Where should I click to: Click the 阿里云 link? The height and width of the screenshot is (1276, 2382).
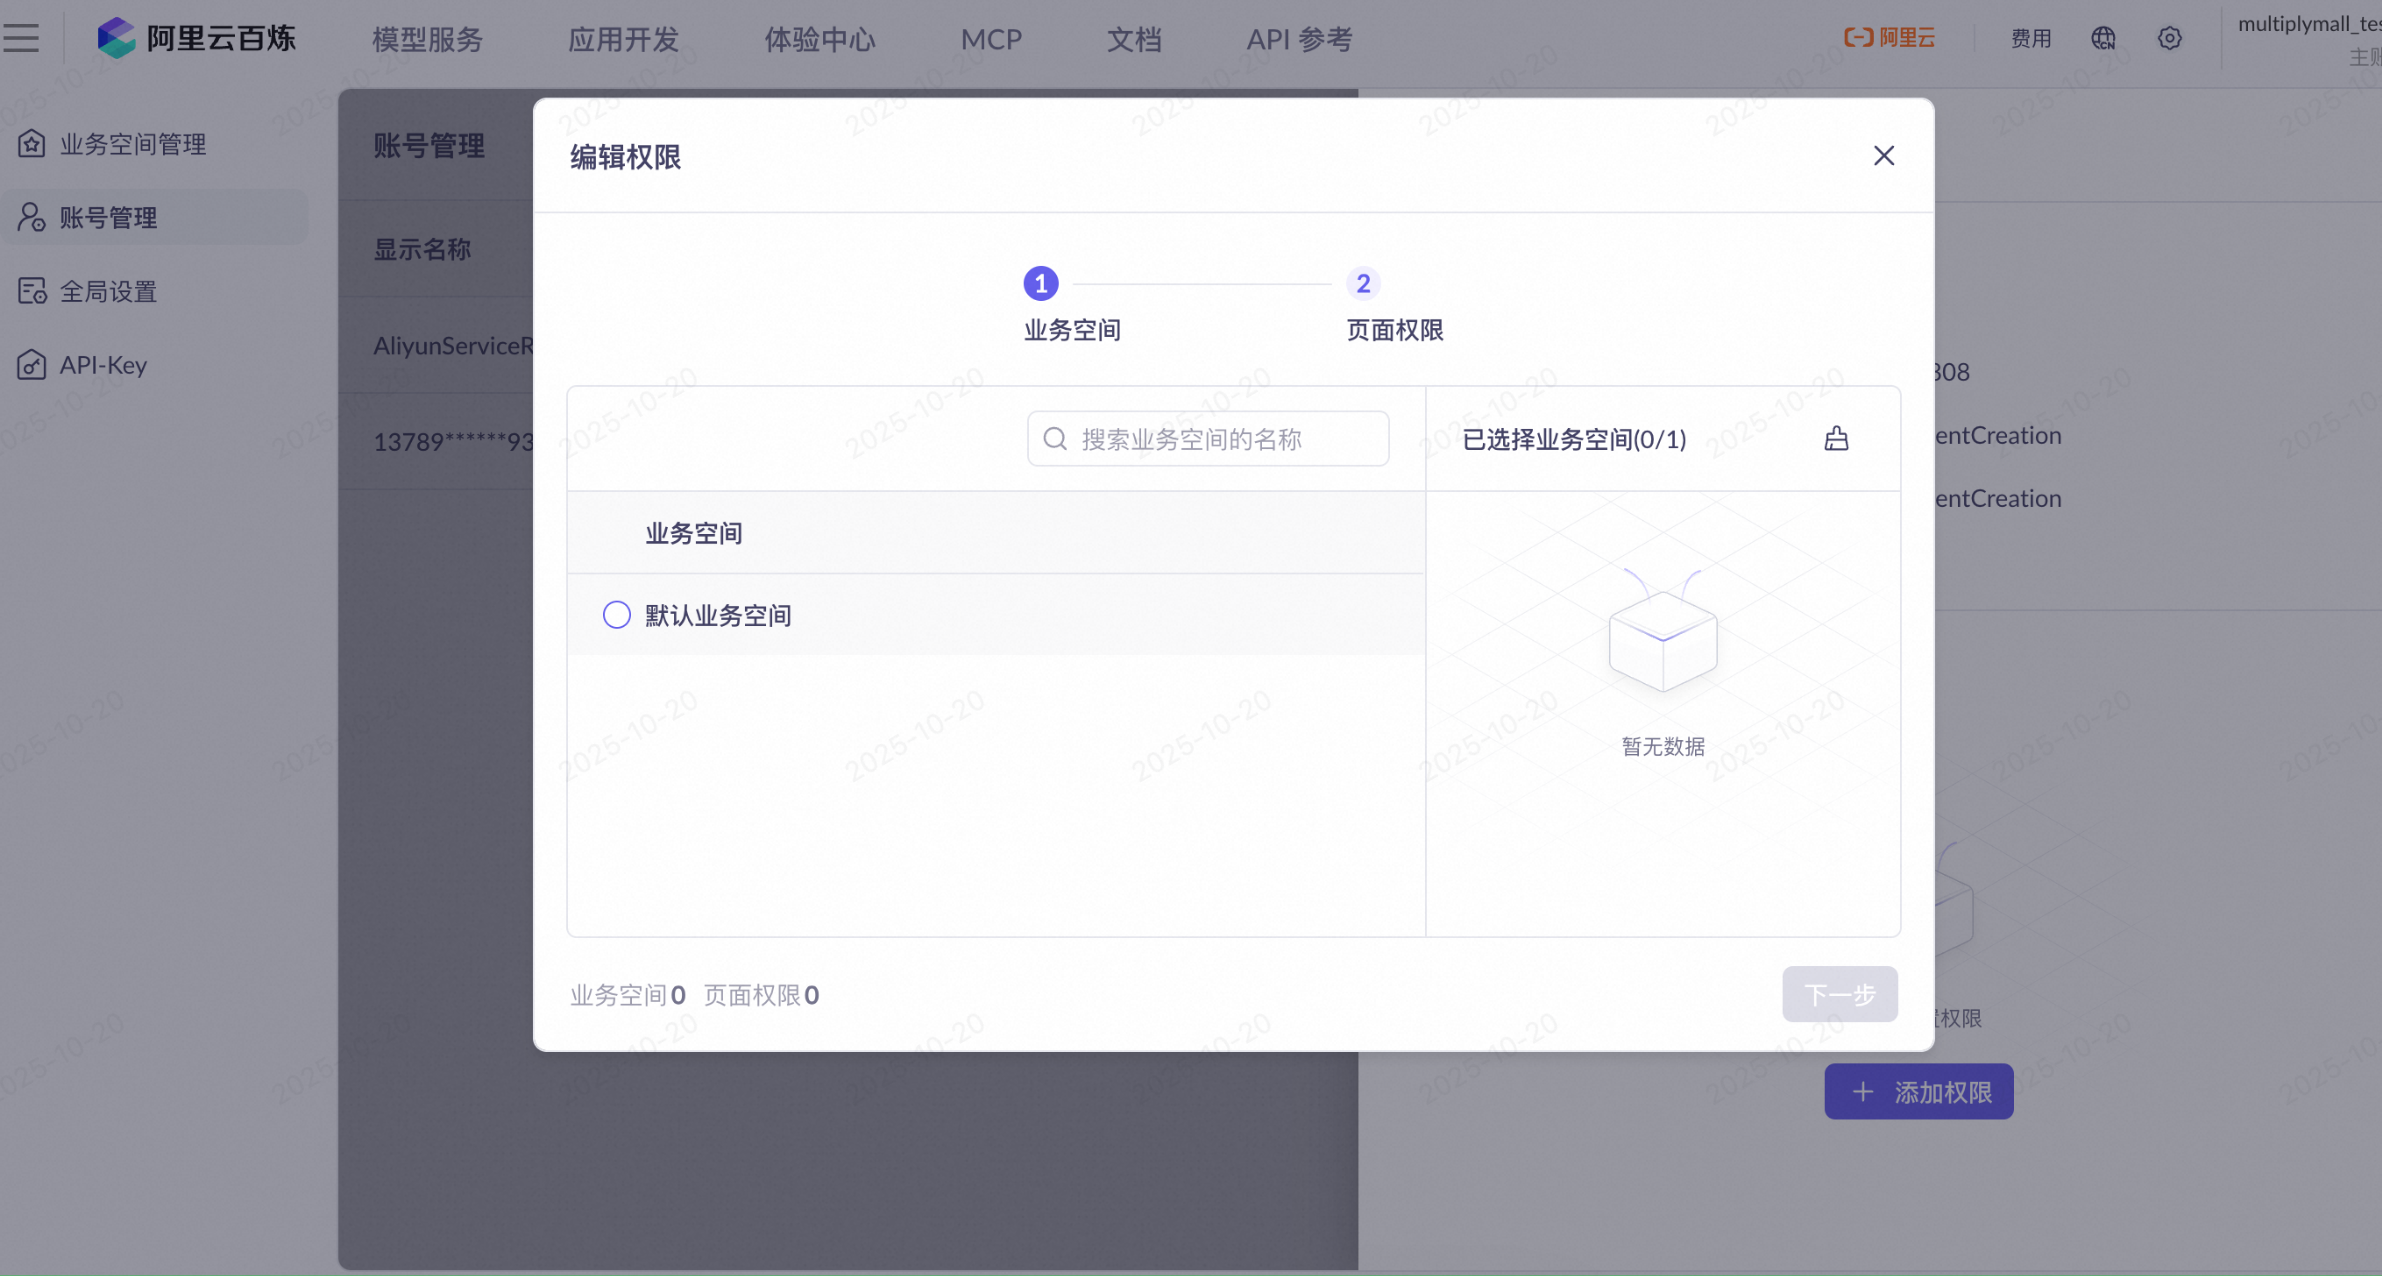pyautogui.click(x=1889, y=38)
